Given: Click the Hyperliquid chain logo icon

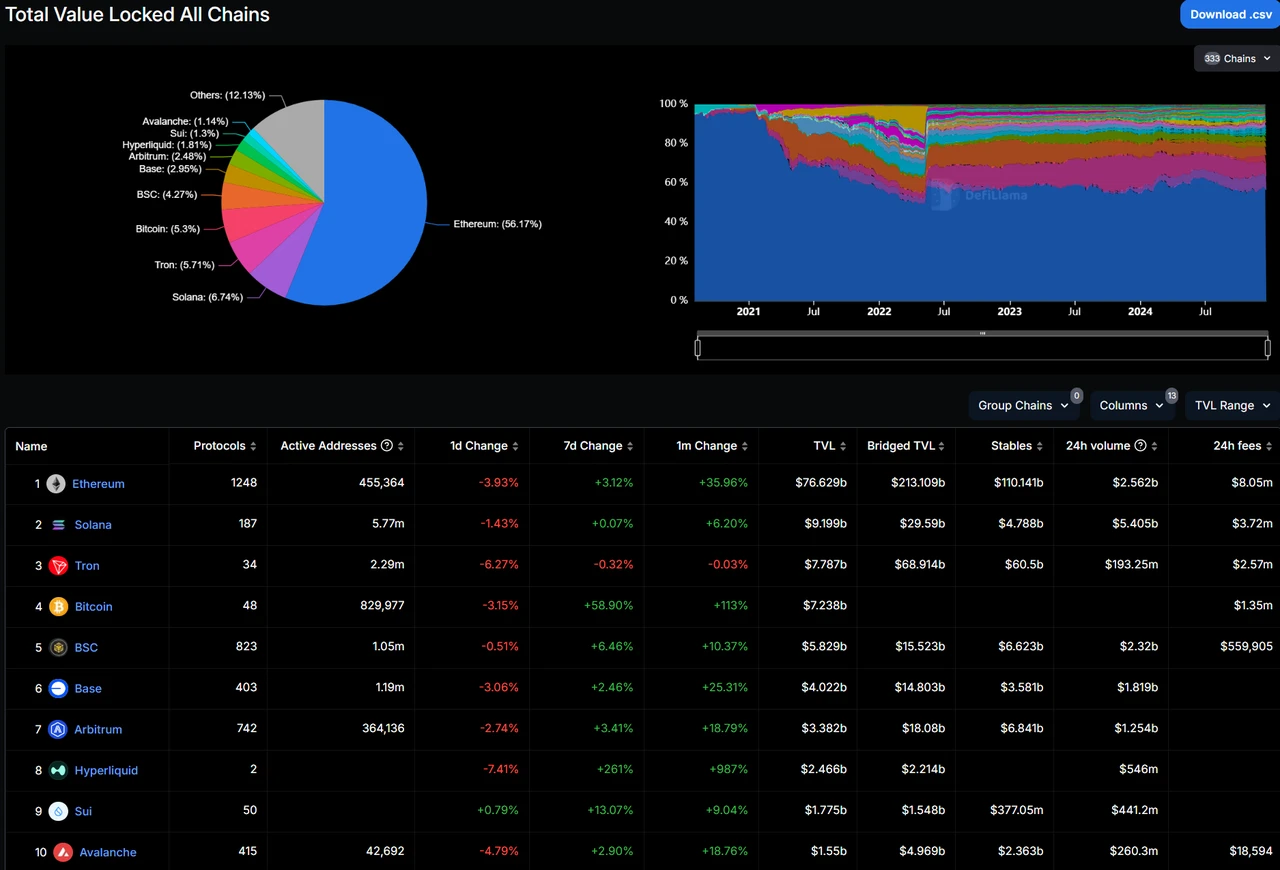Looking at the screenshot, I should [x=58, y=771].
